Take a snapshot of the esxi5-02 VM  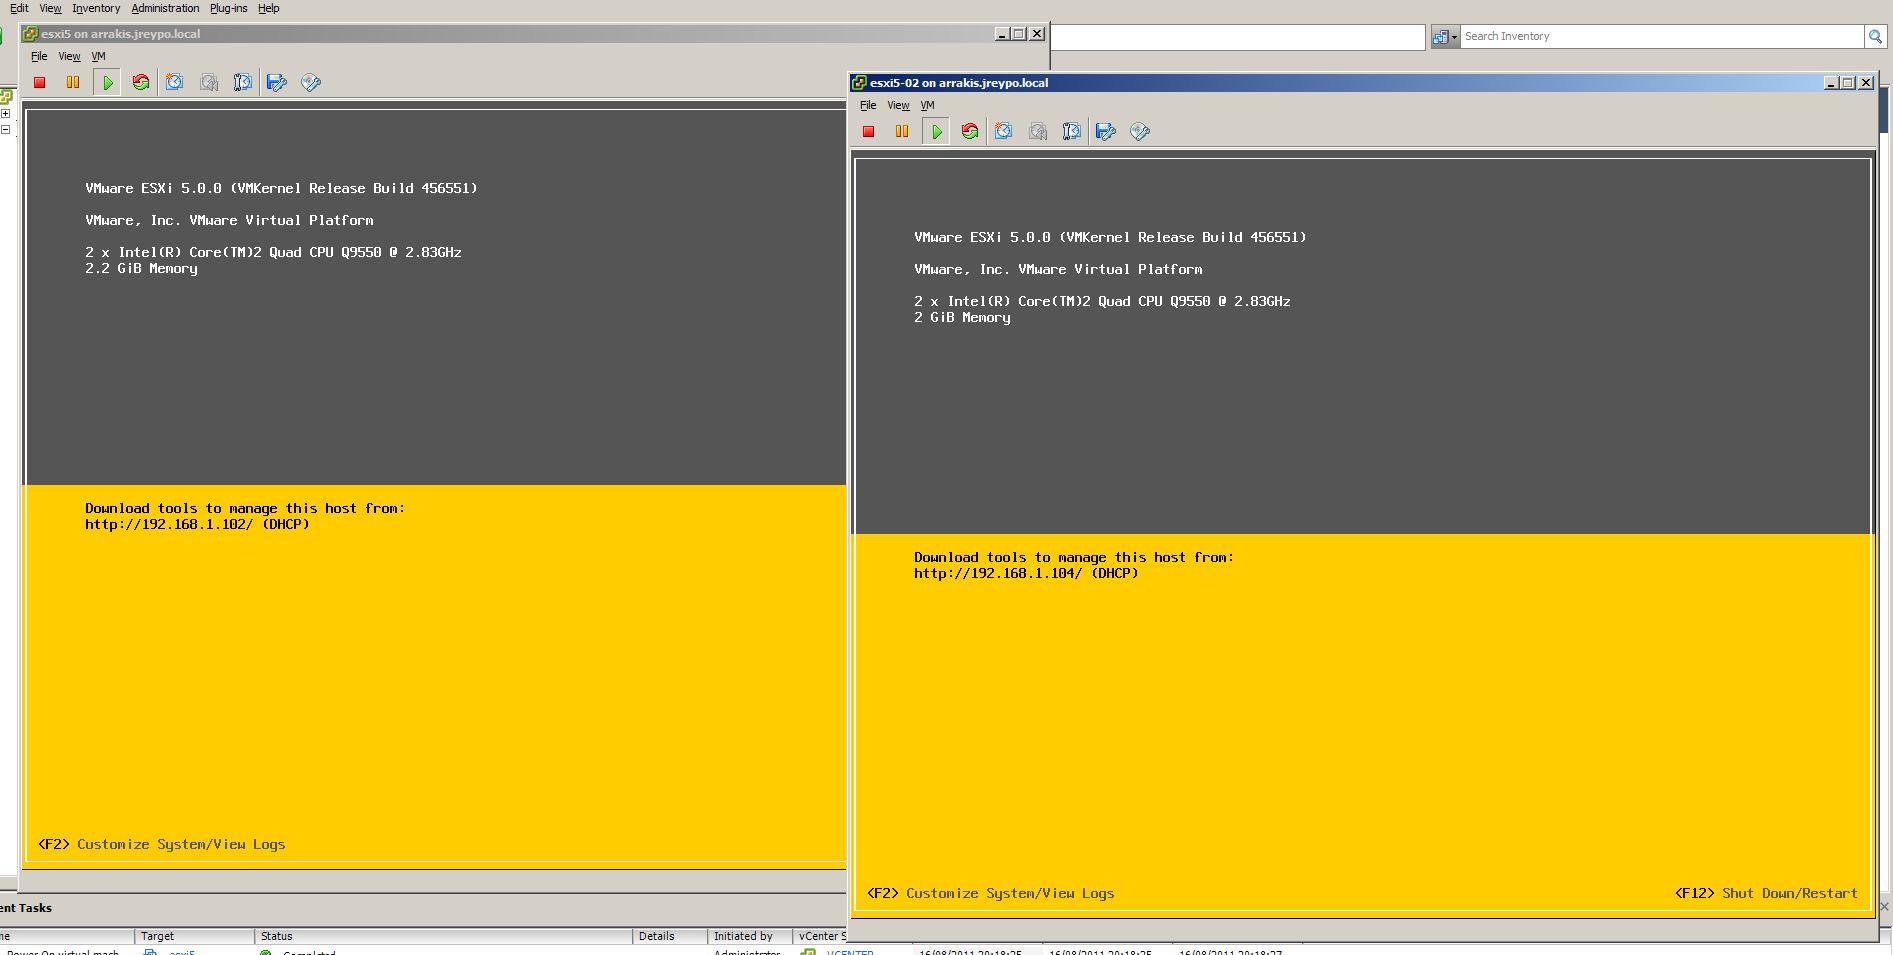click(1004, 132)
